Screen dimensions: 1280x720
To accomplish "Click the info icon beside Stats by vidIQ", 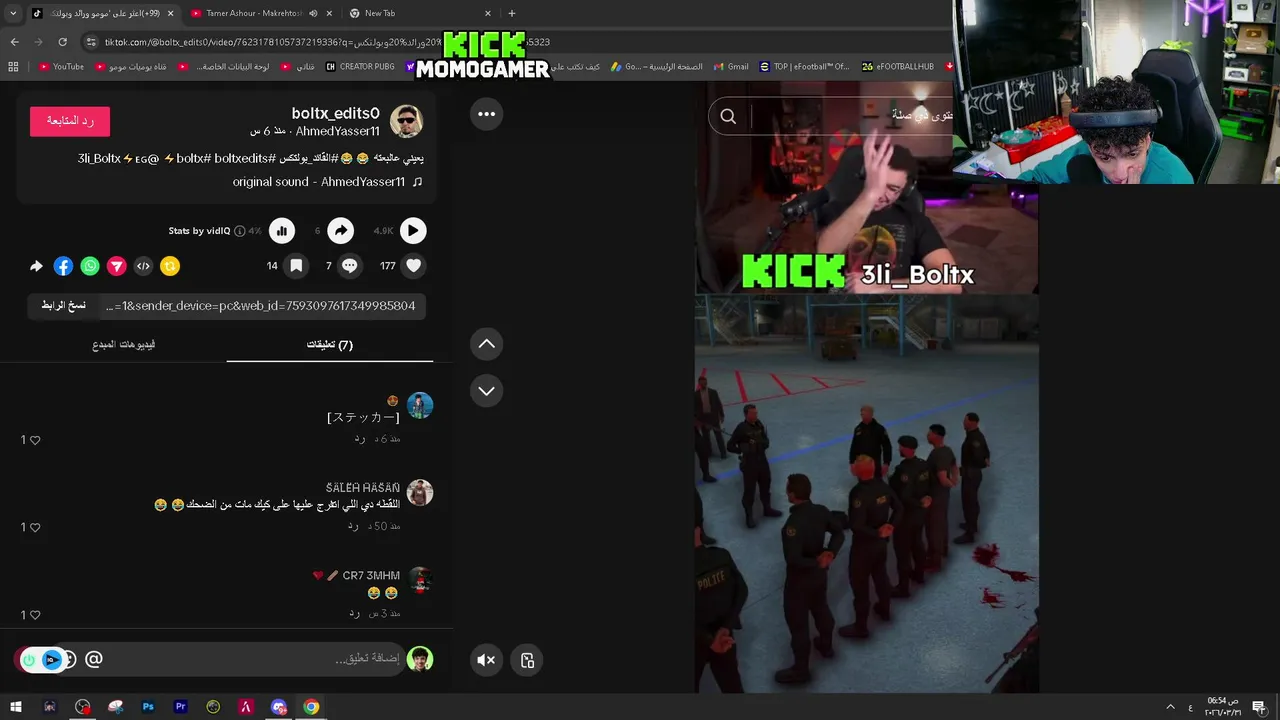I will (x=239, y=231).
